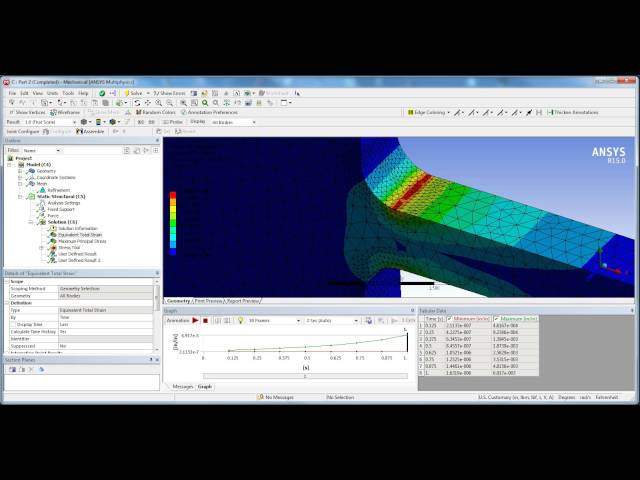The width and height of the screenshot is (640, 480).
Task: Switch to the Print Preview tab
Action: 208,301
